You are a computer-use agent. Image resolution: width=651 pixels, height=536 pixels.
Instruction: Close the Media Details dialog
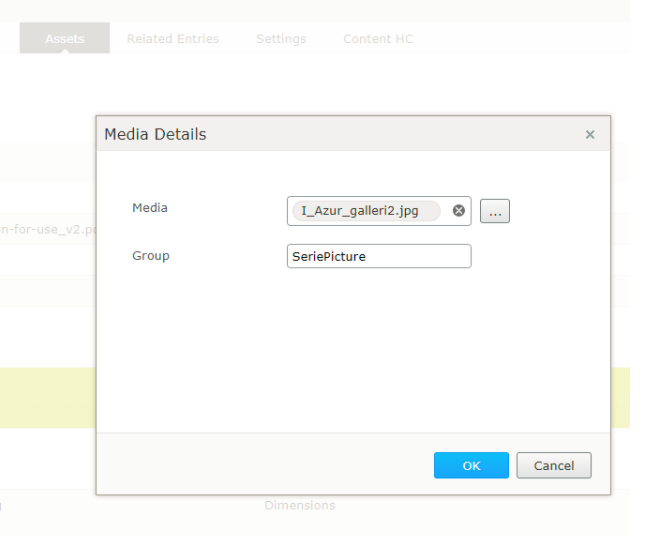pyautogui.click(x=590, y=135)
